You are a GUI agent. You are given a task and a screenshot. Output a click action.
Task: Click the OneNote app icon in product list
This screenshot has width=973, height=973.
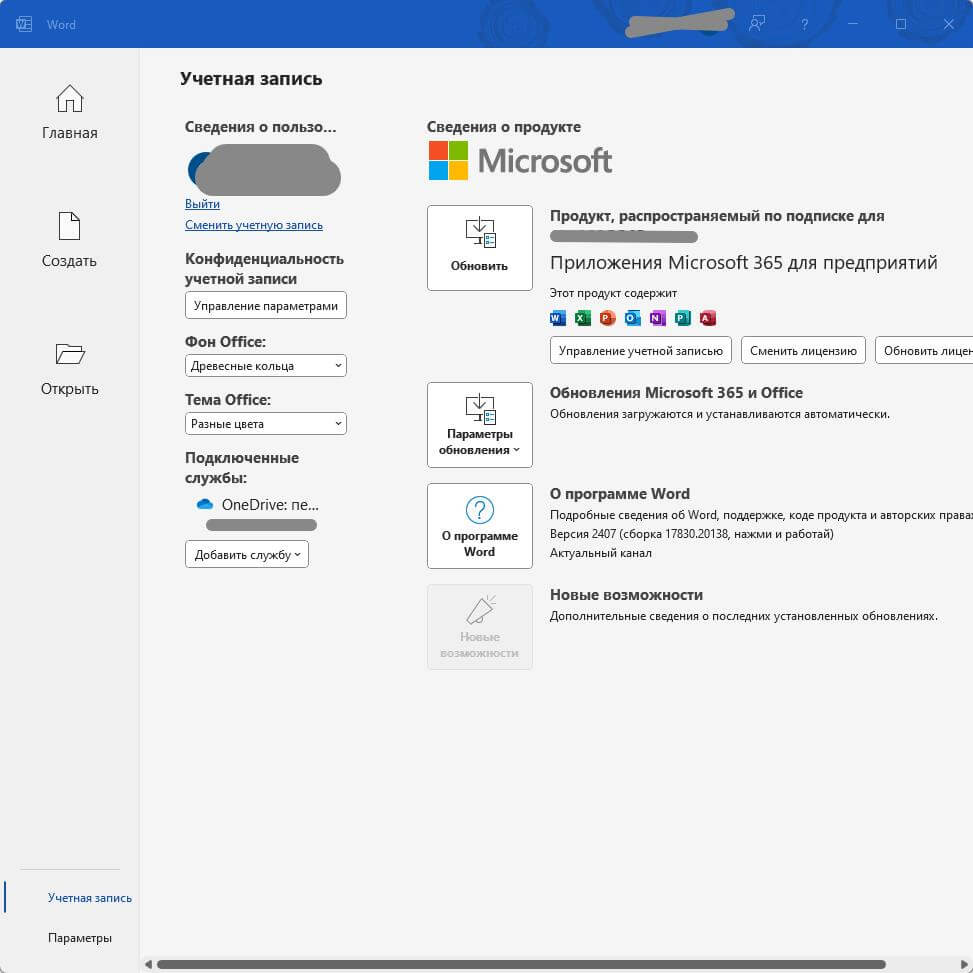(x=657, y=318)
